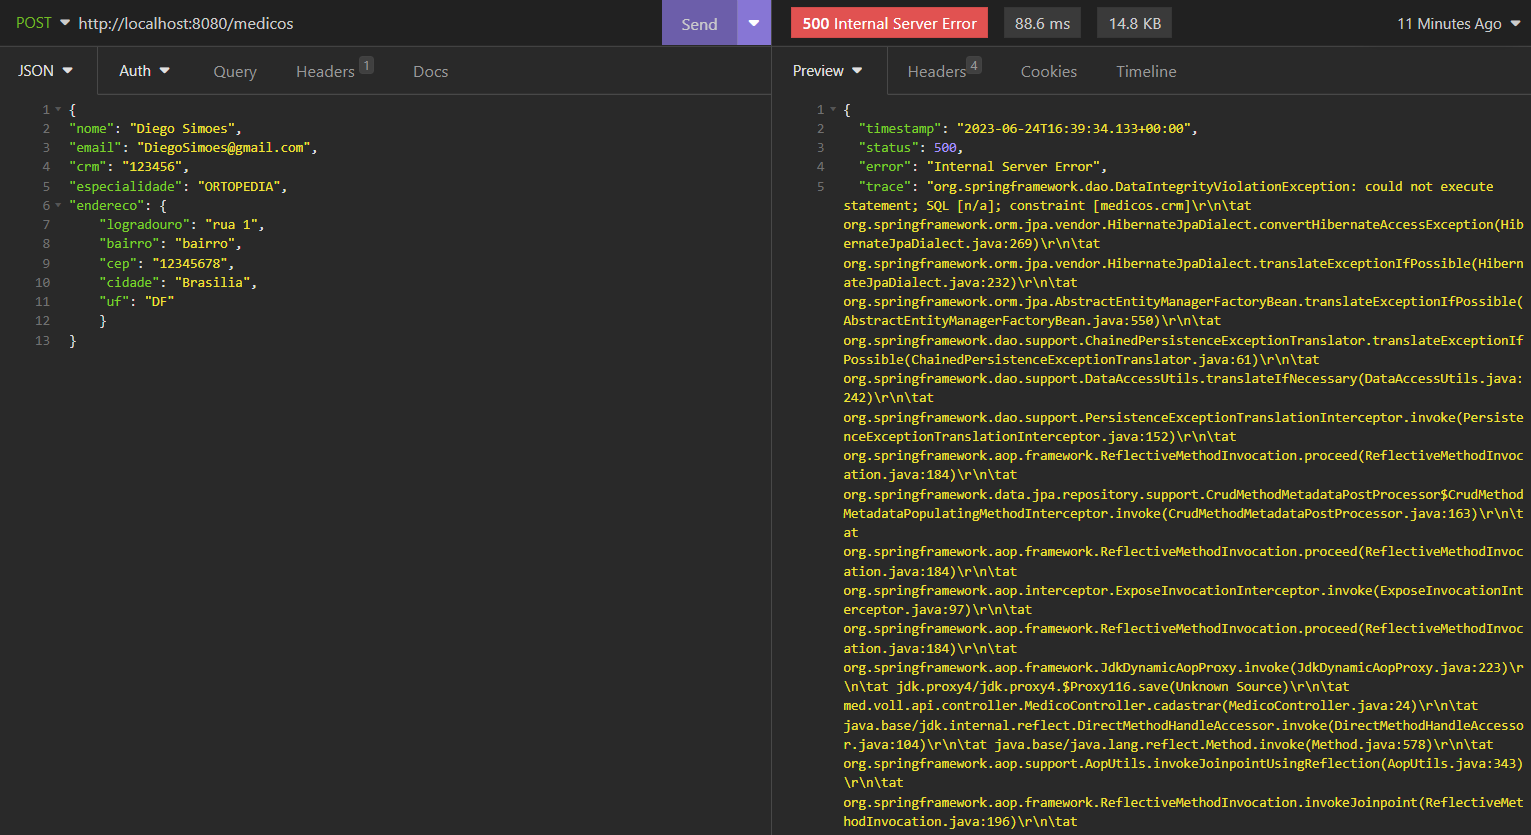Click the "Internal Server Error" error value
The height and width of the screenshot is (835, 1531).
[1013, 167]
